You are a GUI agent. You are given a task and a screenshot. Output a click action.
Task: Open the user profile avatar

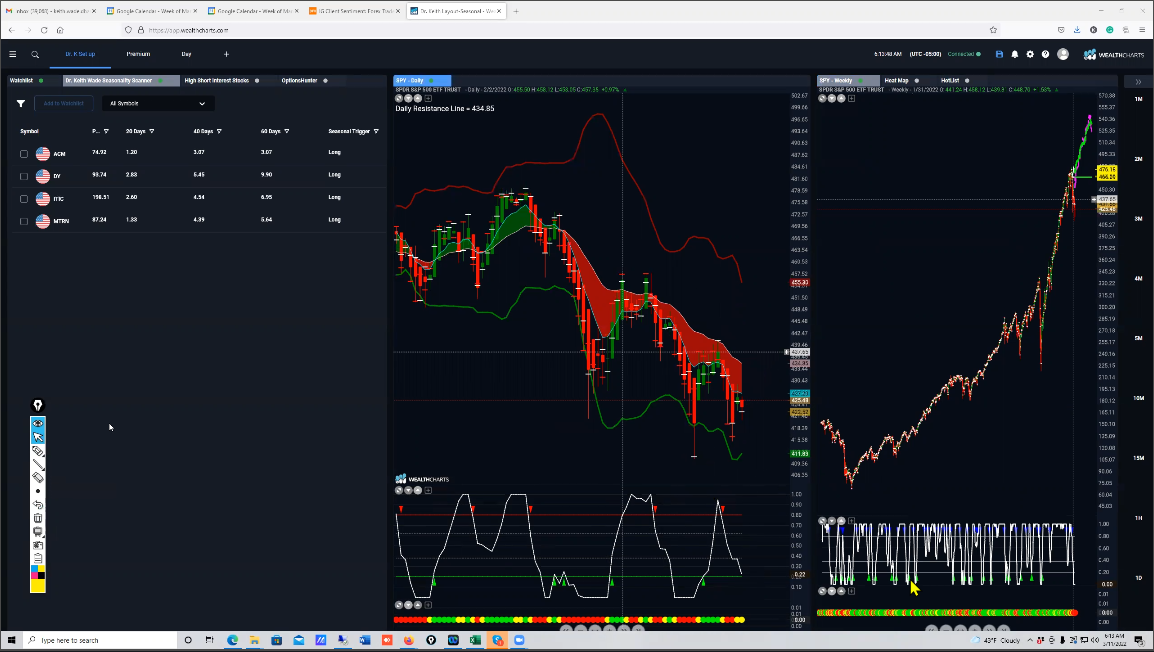coord(1063,54)
